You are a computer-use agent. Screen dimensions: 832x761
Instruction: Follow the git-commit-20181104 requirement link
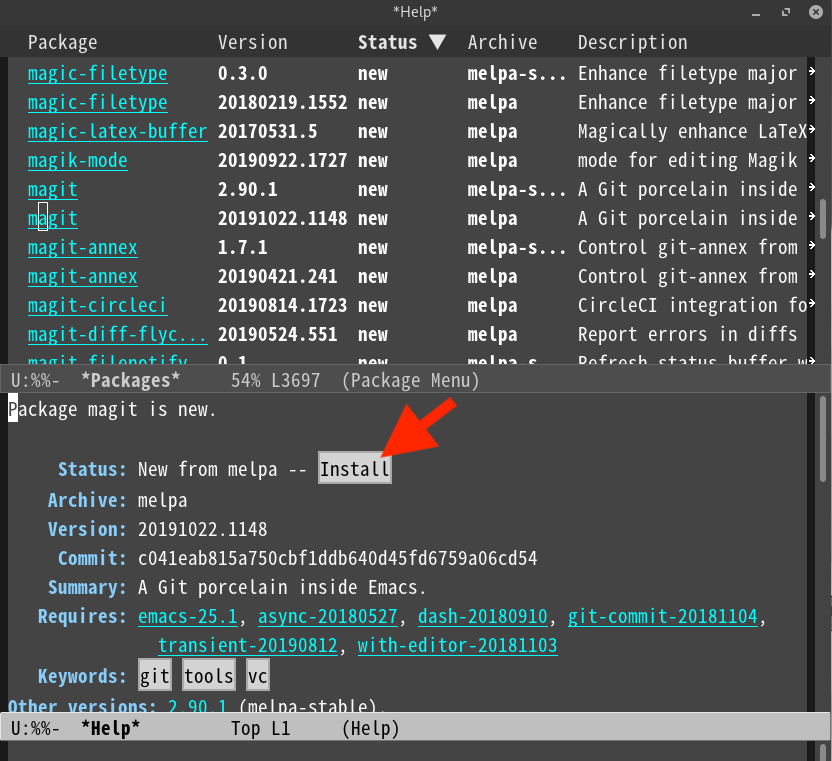(663, 617)
